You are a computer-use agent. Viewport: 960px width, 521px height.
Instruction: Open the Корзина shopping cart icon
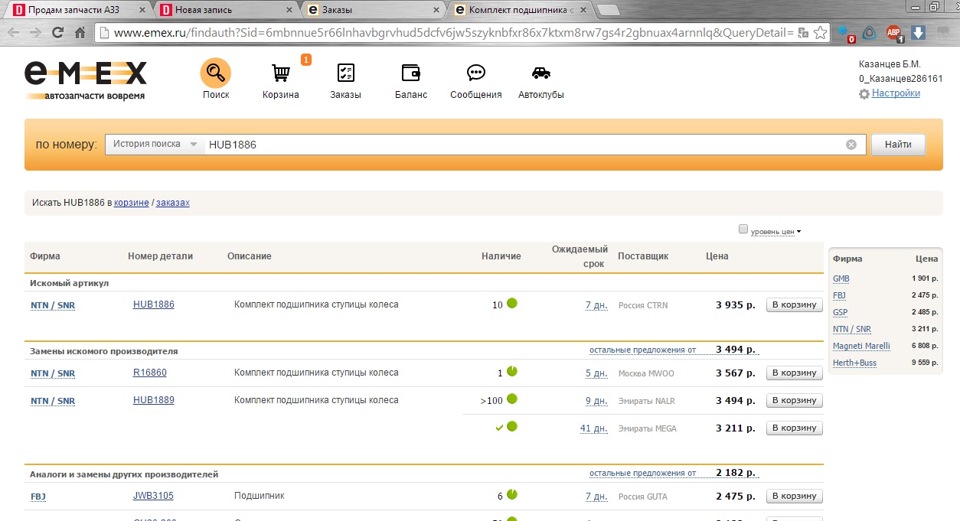(x=281, y=73)
